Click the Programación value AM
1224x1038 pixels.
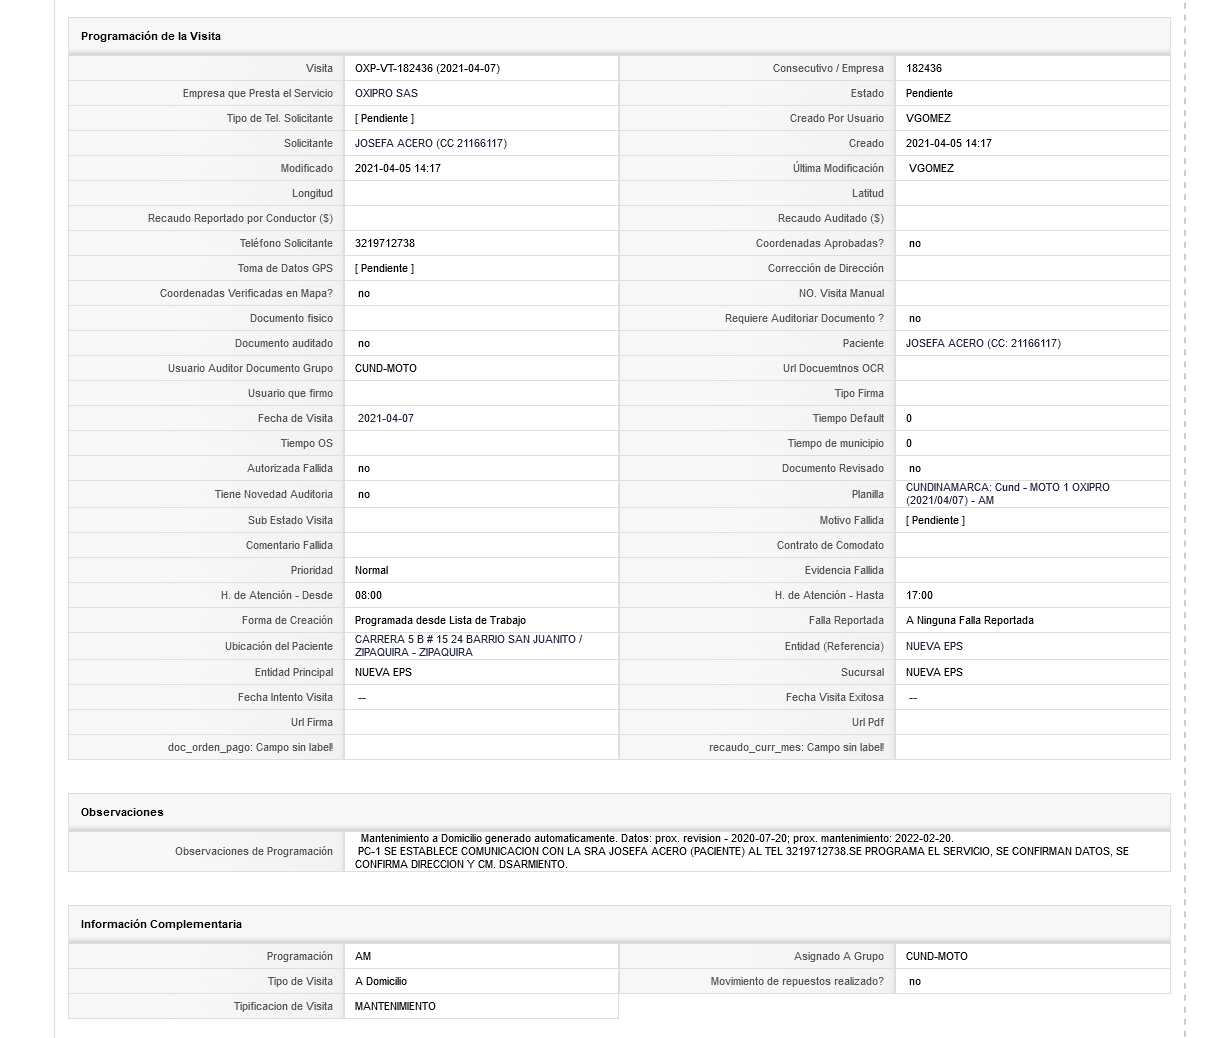(363, 956)
